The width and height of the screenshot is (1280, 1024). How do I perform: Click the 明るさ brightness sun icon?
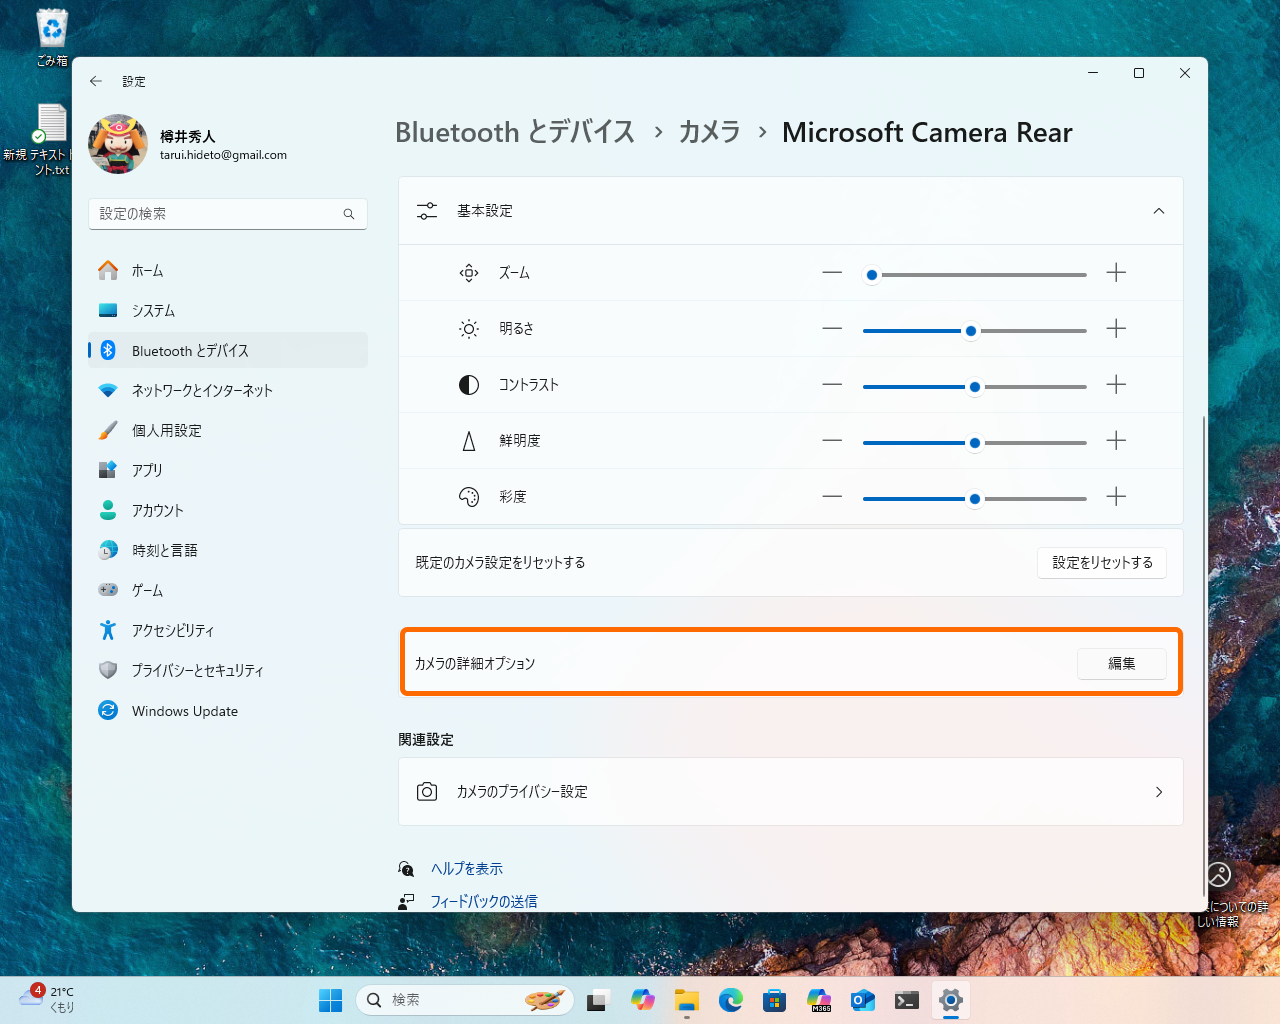click(469, 329)
